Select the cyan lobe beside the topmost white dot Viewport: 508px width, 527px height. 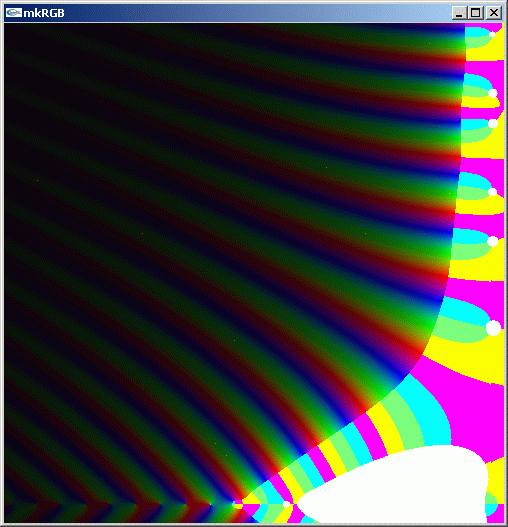point(477,32)
